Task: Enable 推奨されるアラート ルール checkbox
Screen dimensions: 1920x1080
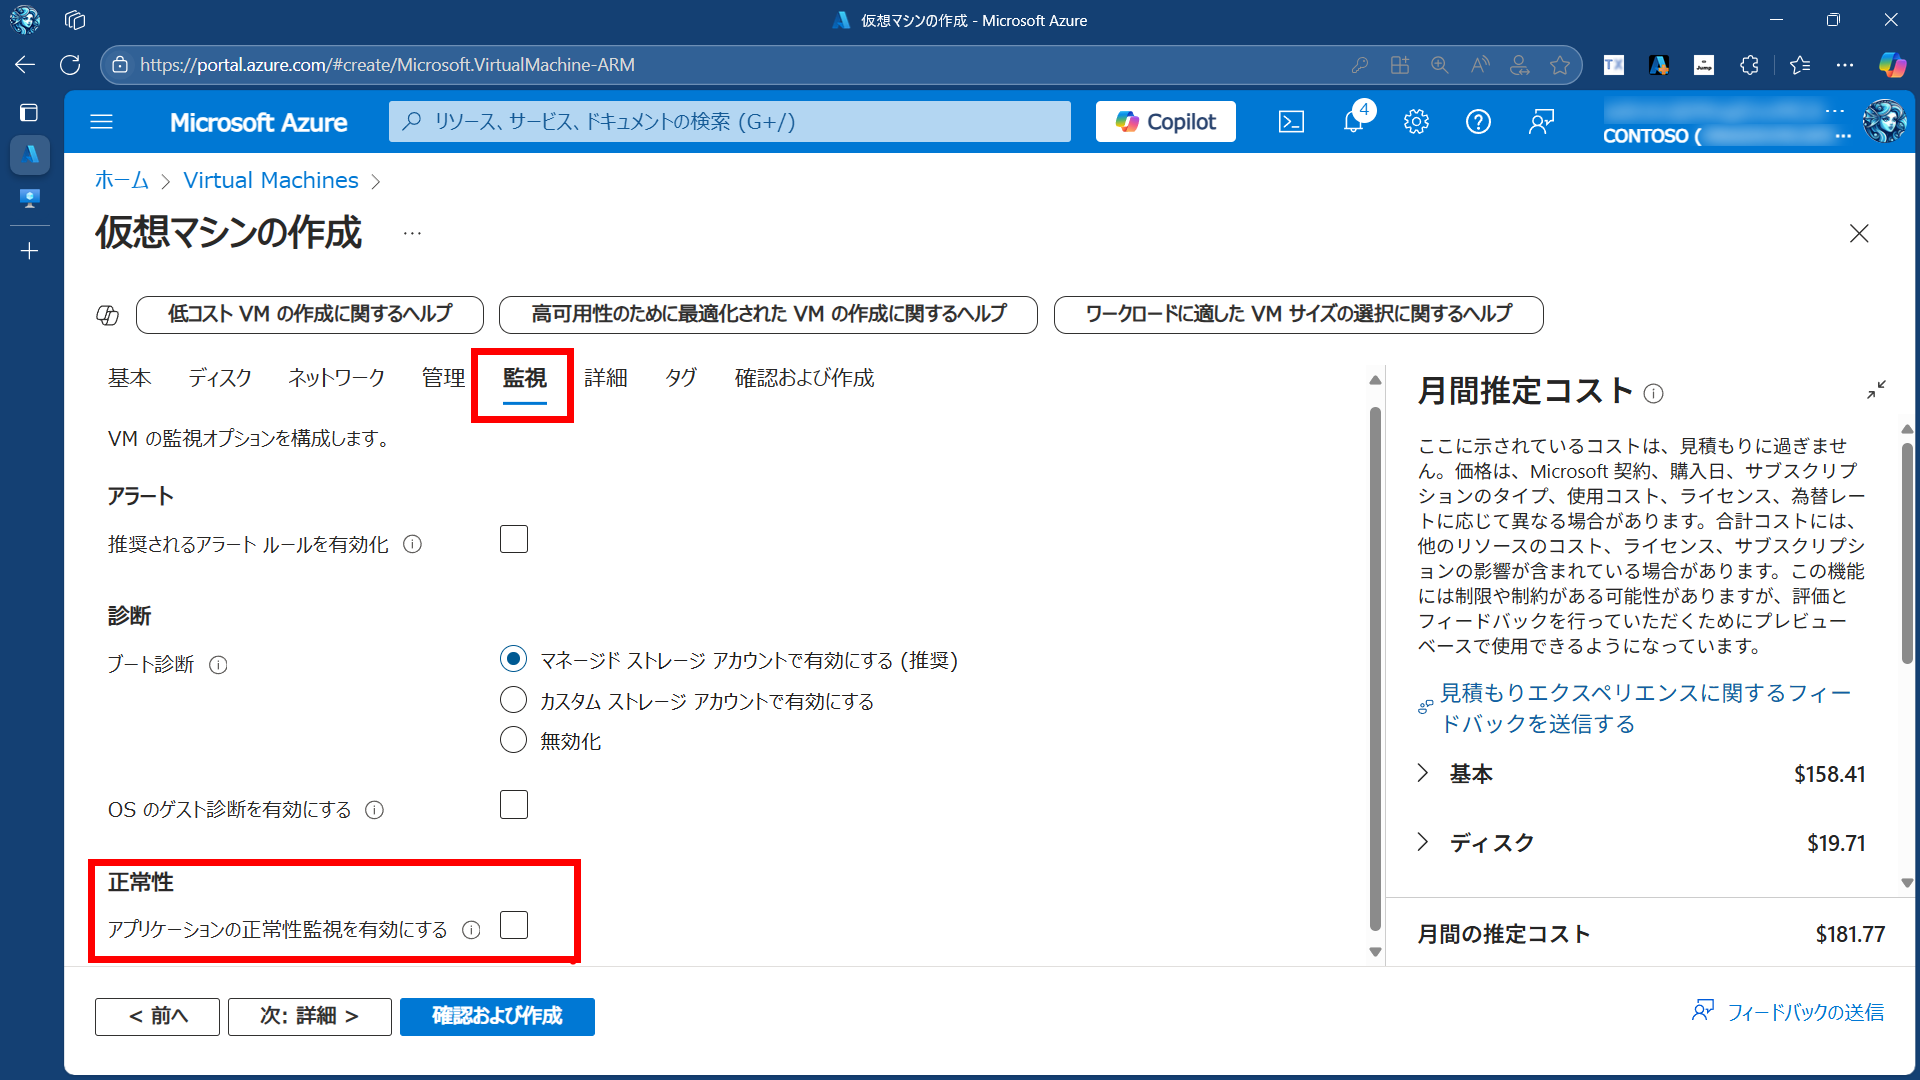Action: pyautogui.click(x=514, y=540)
